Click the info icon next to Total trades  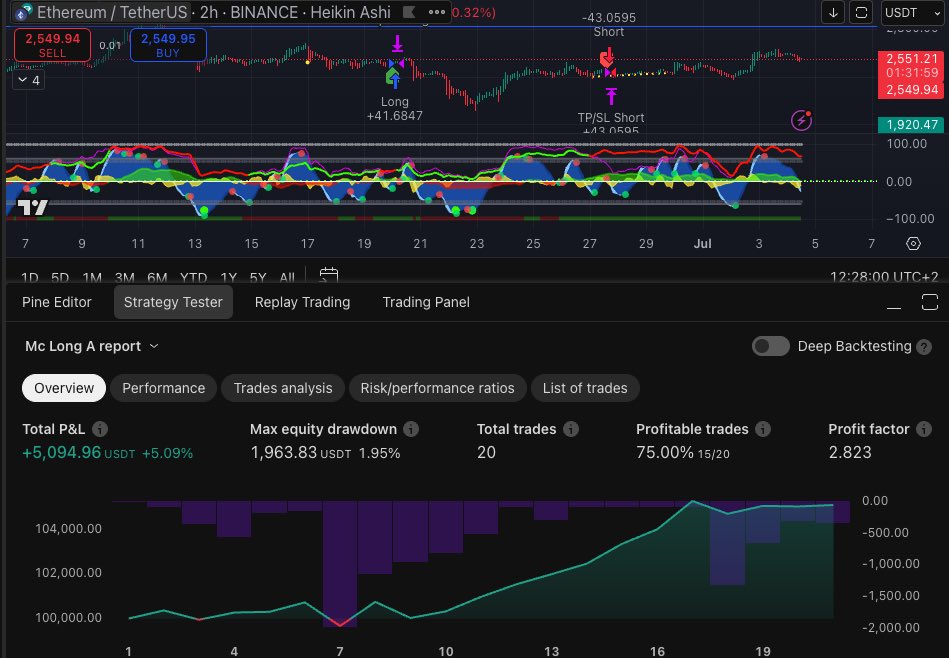coord(571,429)
